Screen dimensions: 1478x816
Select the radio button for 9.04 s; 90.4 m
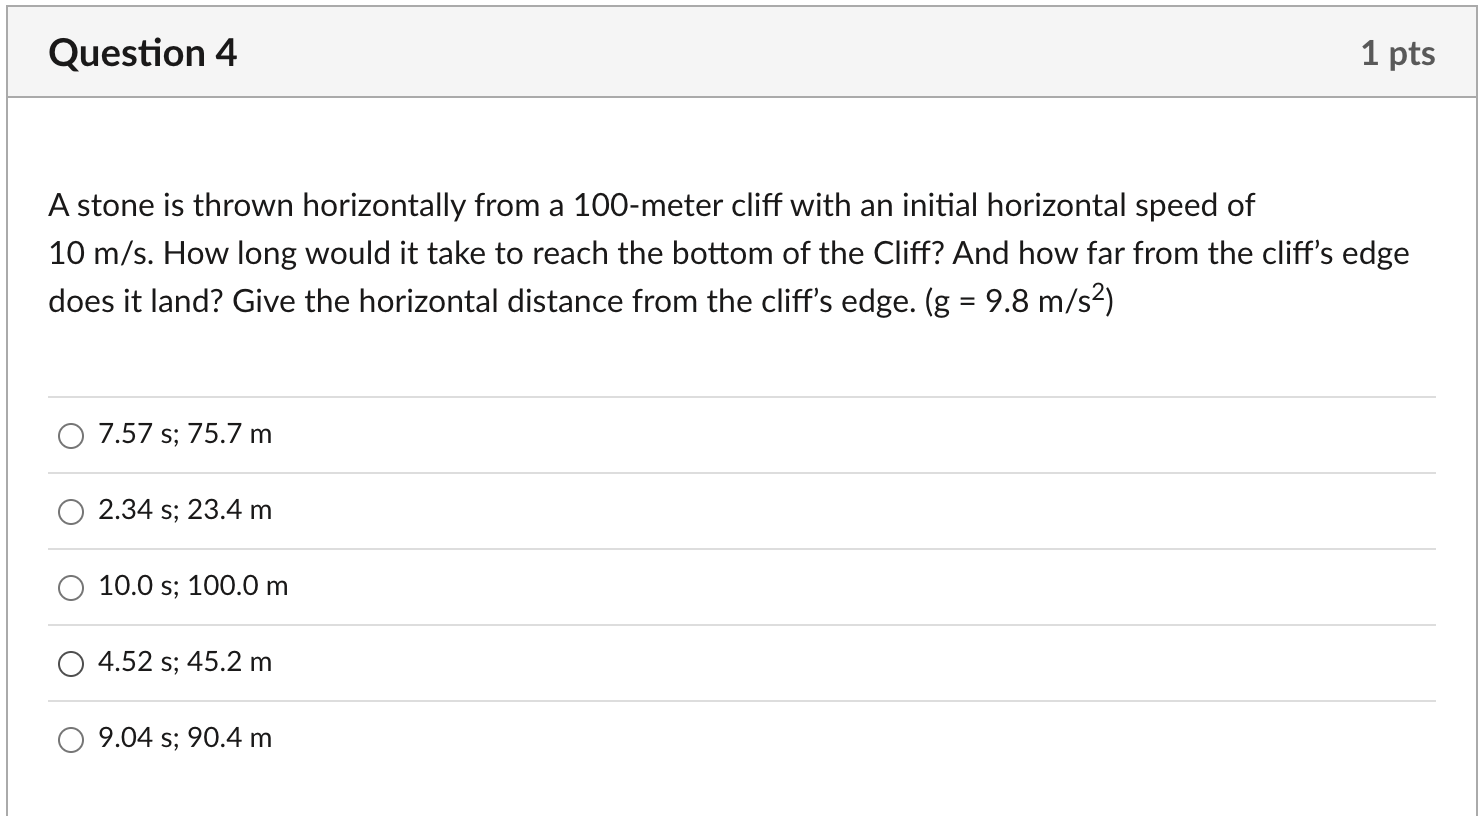[70, 738]
